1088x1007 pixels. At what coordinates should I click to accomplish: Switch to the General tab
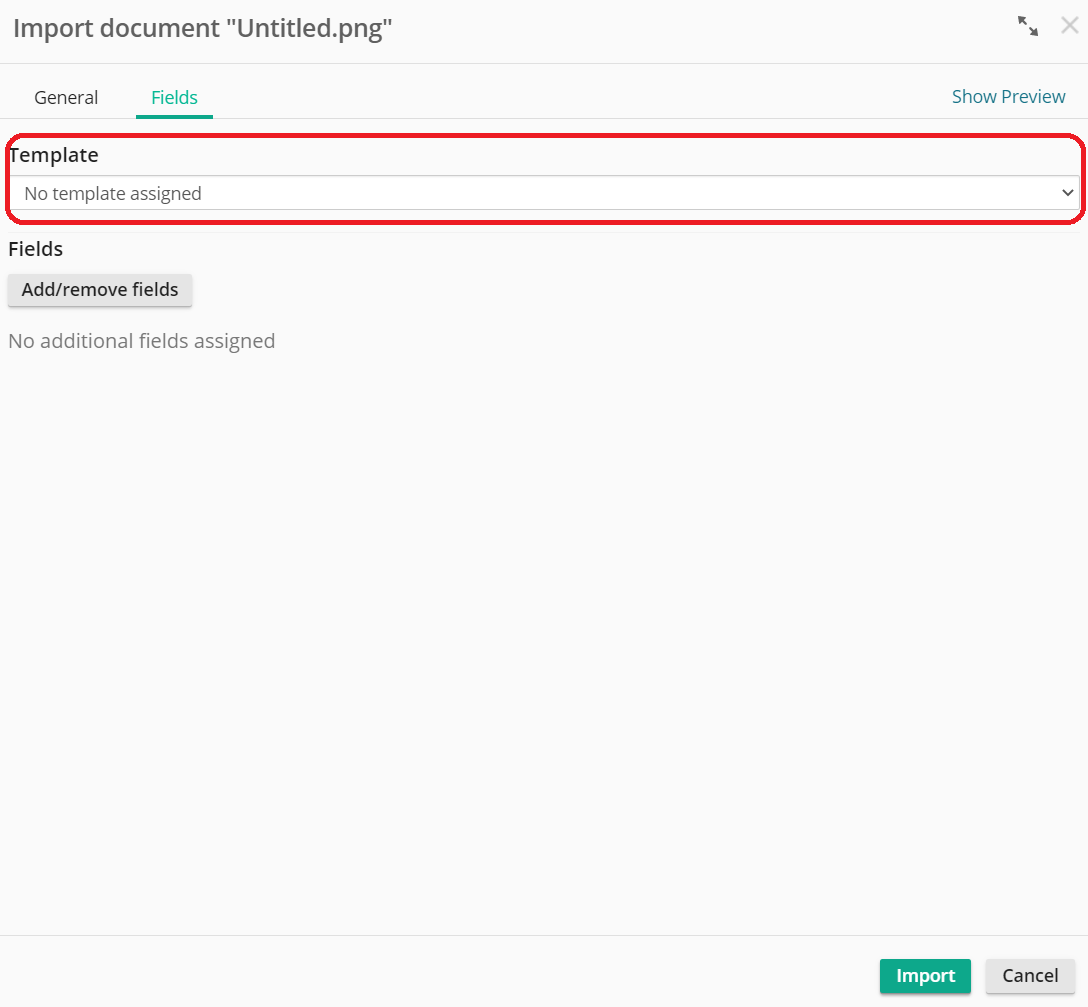pos(65,97)
